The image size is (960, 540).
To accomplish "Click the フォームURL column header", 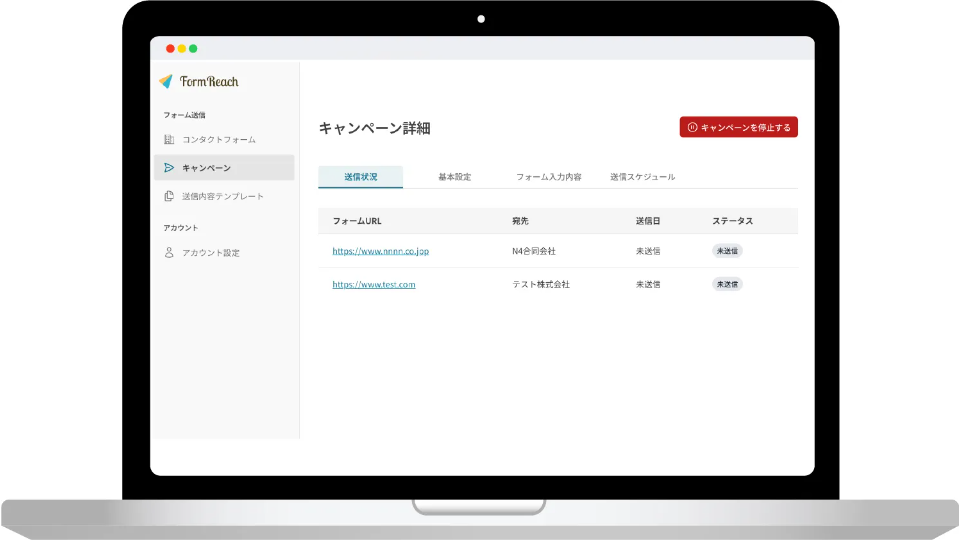I will point(357,220).
